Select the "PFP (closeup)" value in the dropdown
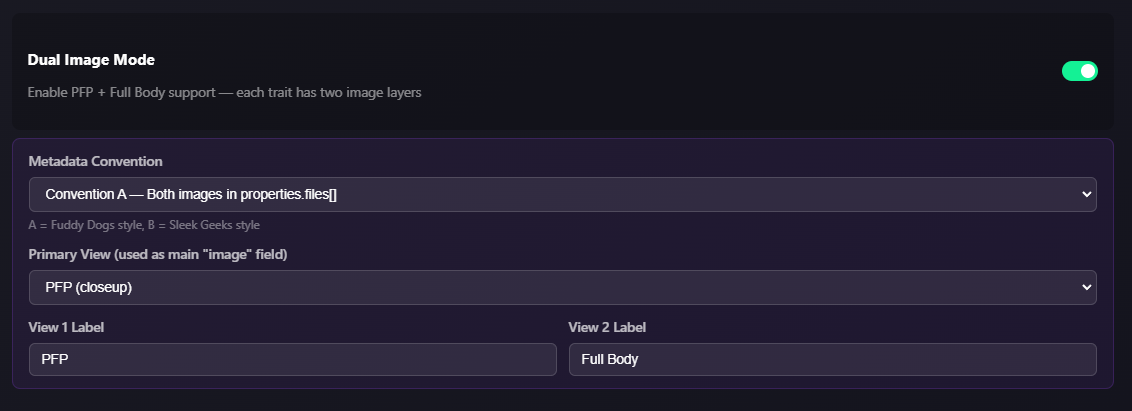 pos(89,287)
